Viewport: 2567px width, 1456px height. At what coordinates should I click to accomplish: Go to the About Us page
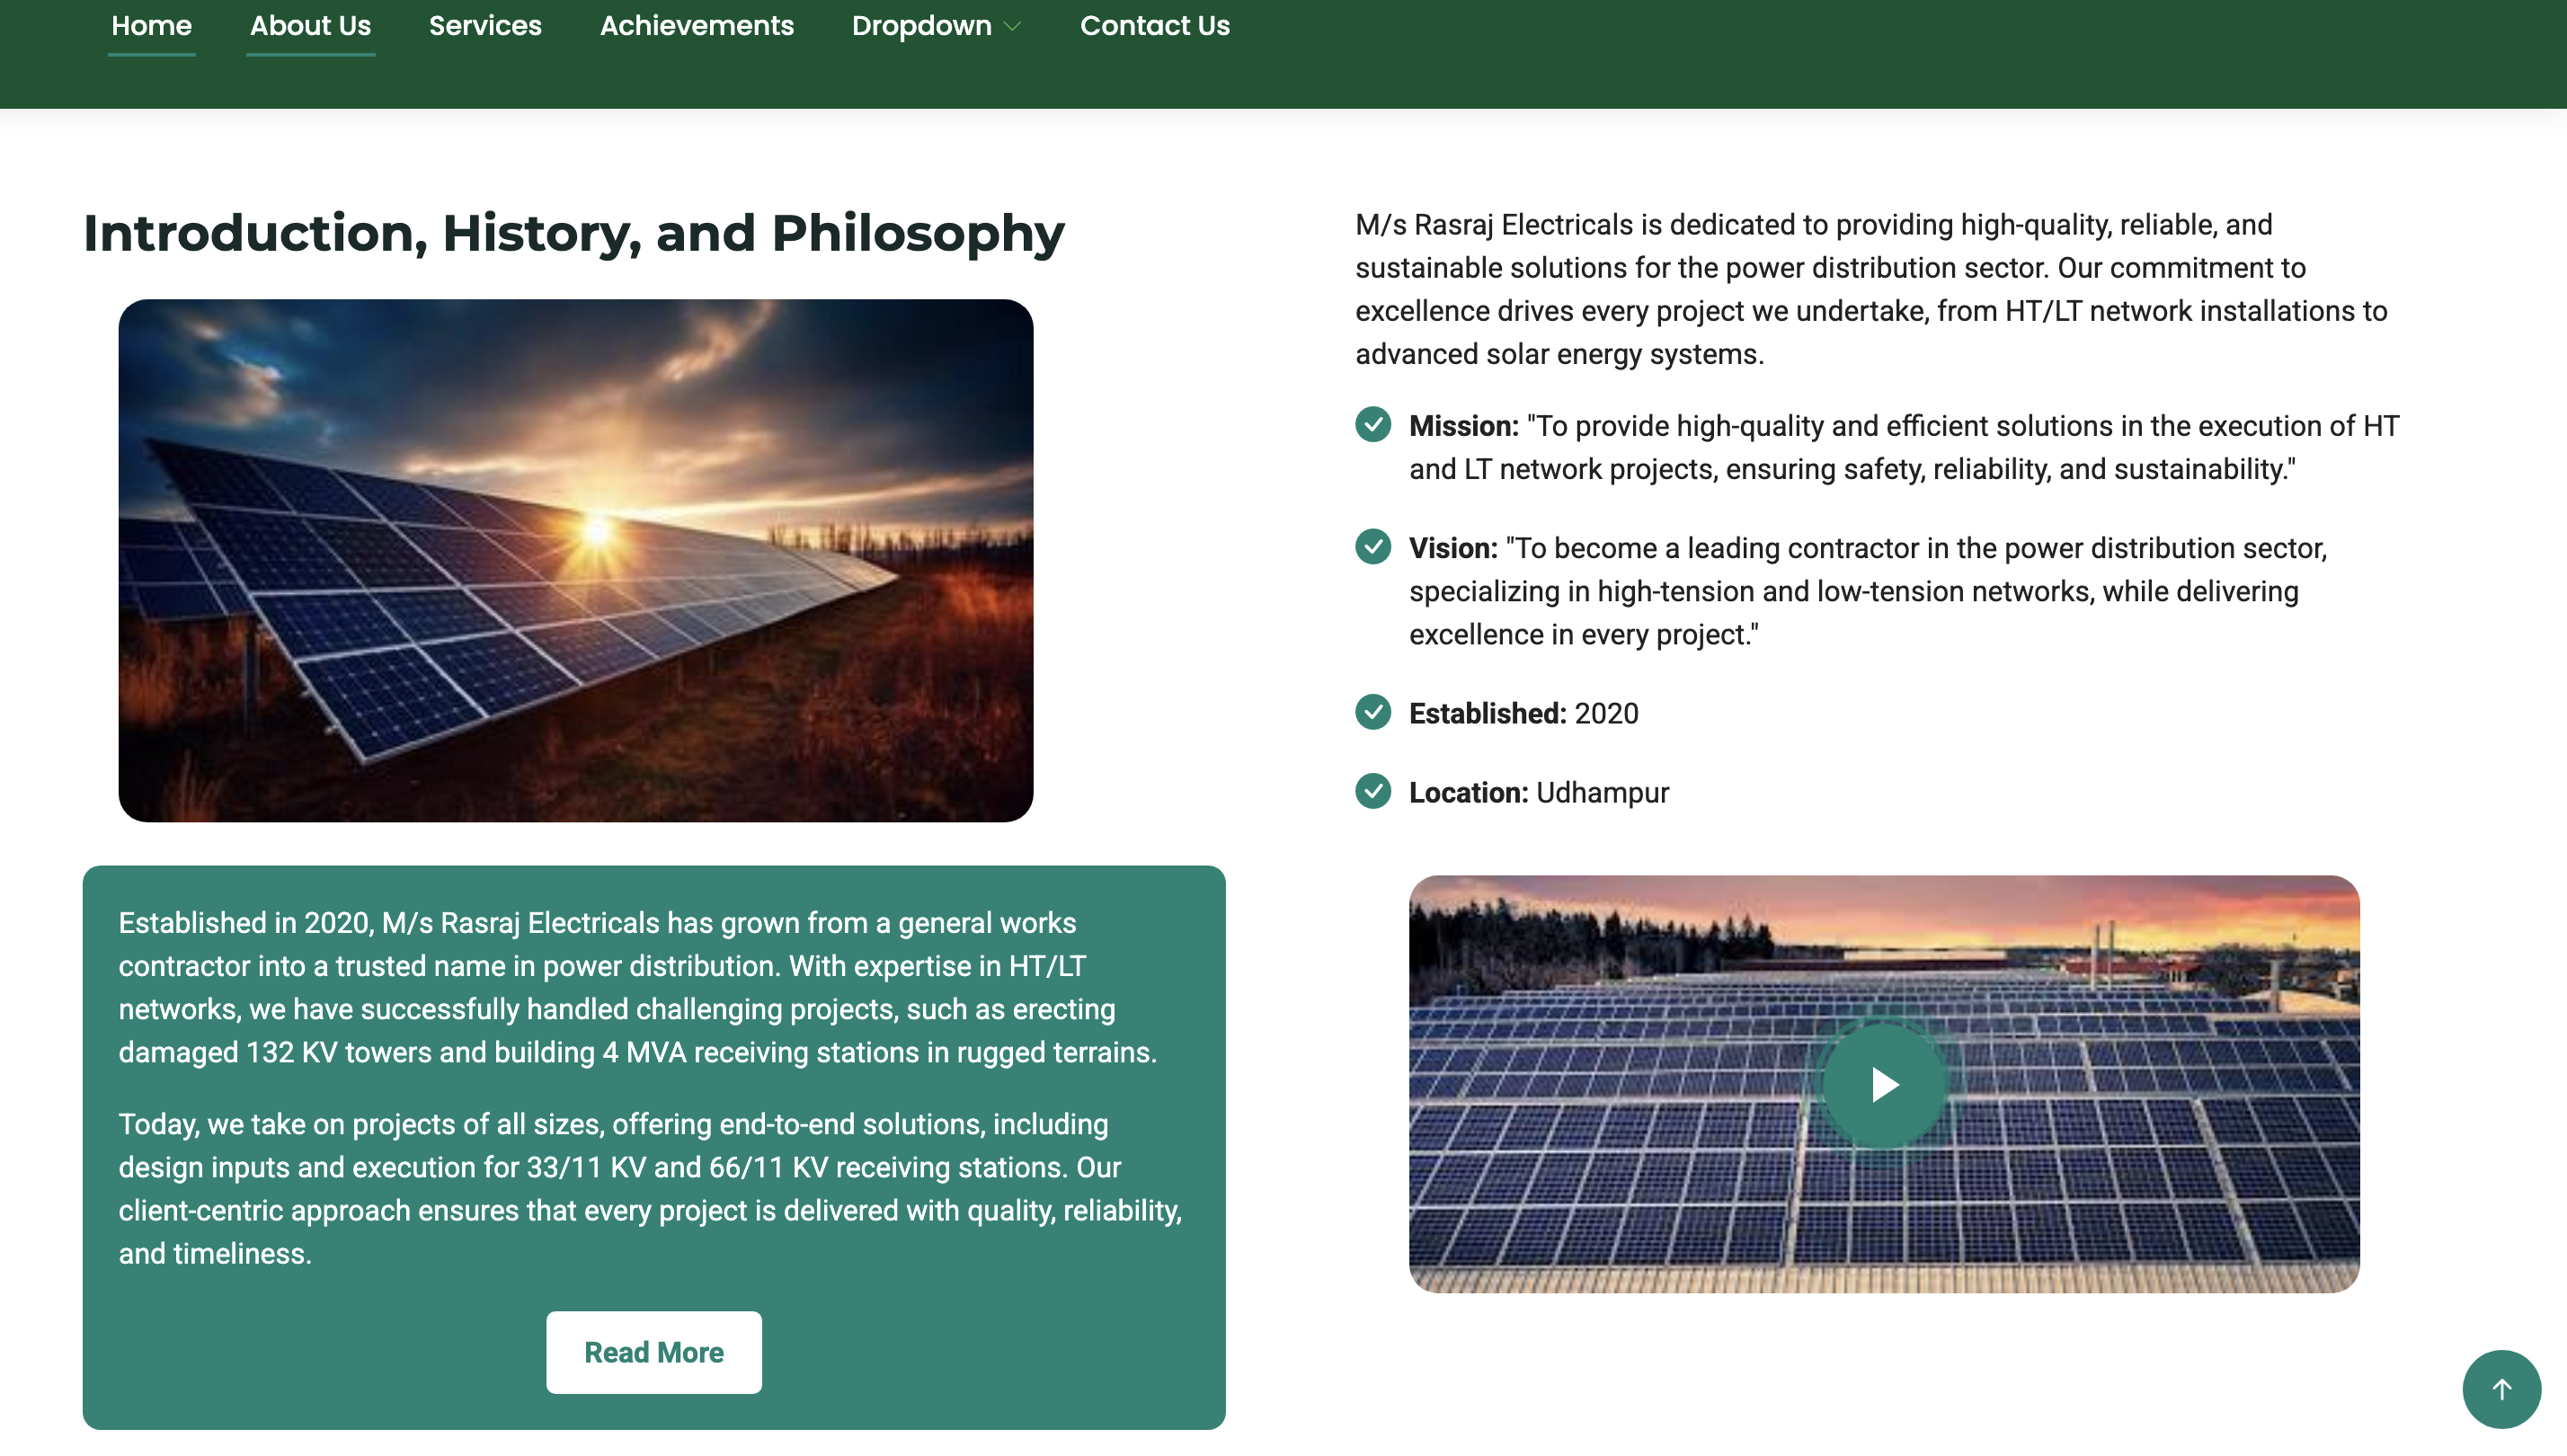(310, 26)
